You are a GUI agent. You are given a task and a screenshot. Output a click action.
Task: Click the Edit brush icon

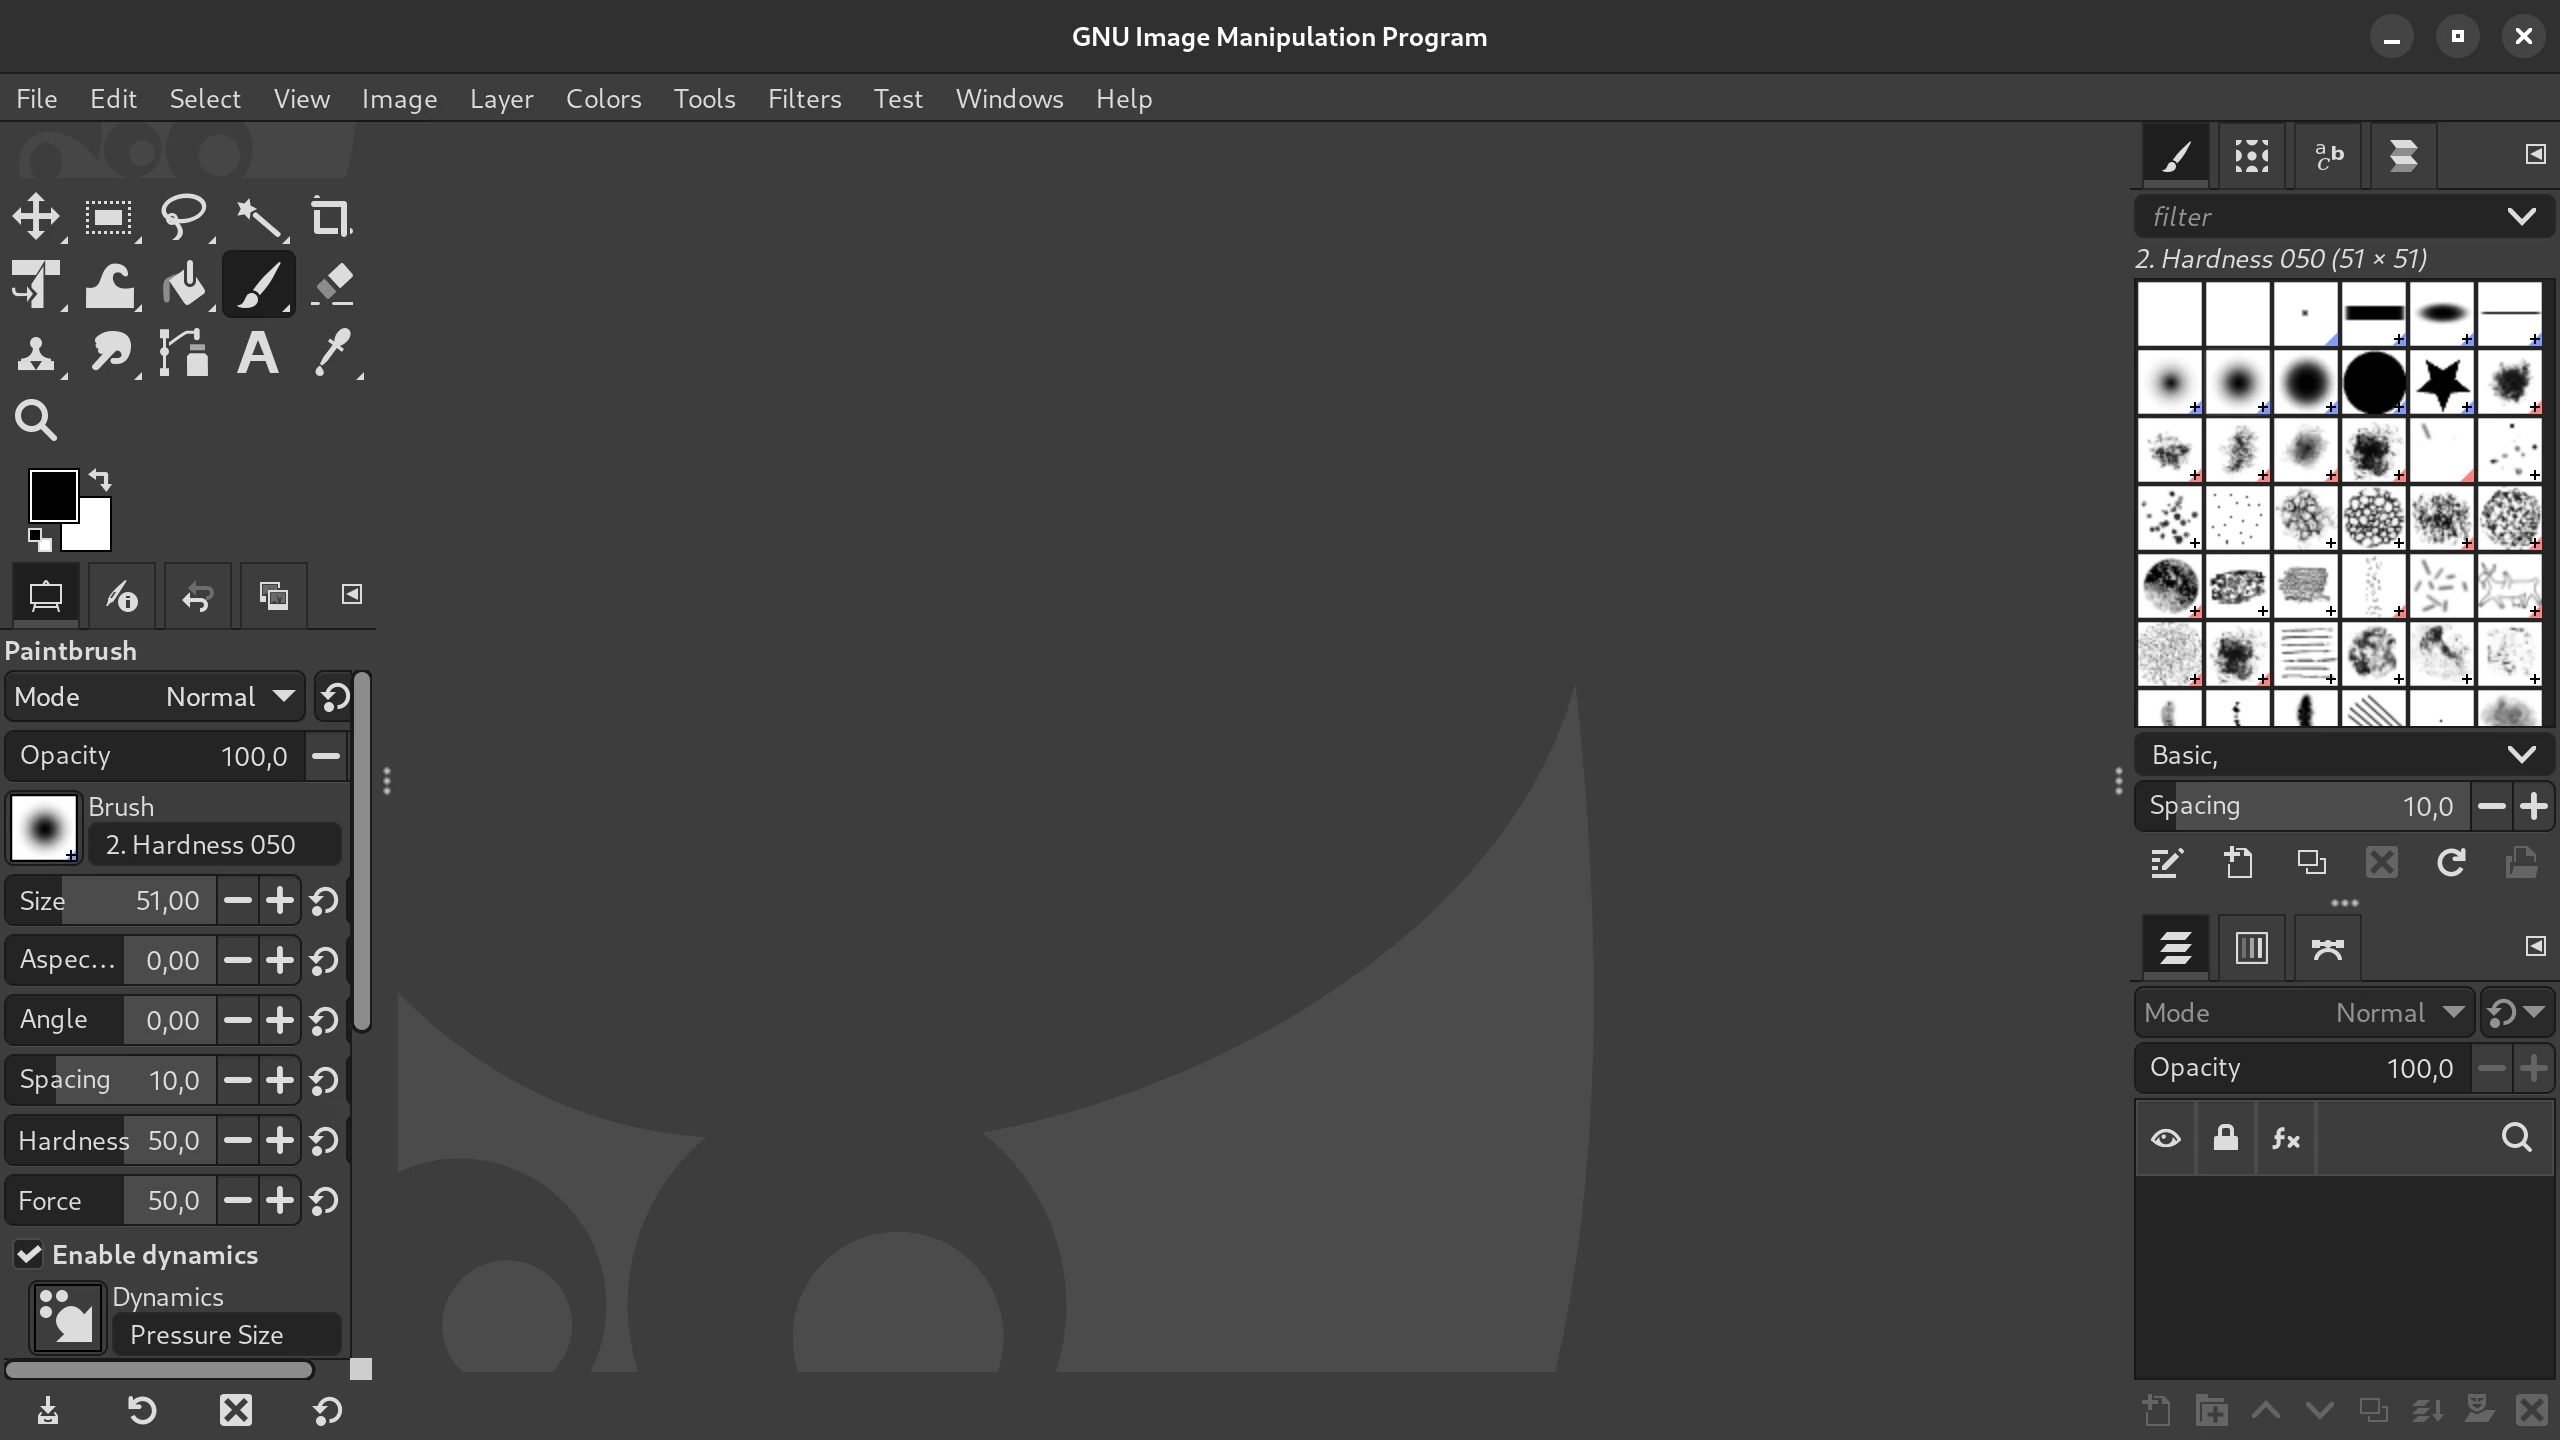(x=2166, y=863)
